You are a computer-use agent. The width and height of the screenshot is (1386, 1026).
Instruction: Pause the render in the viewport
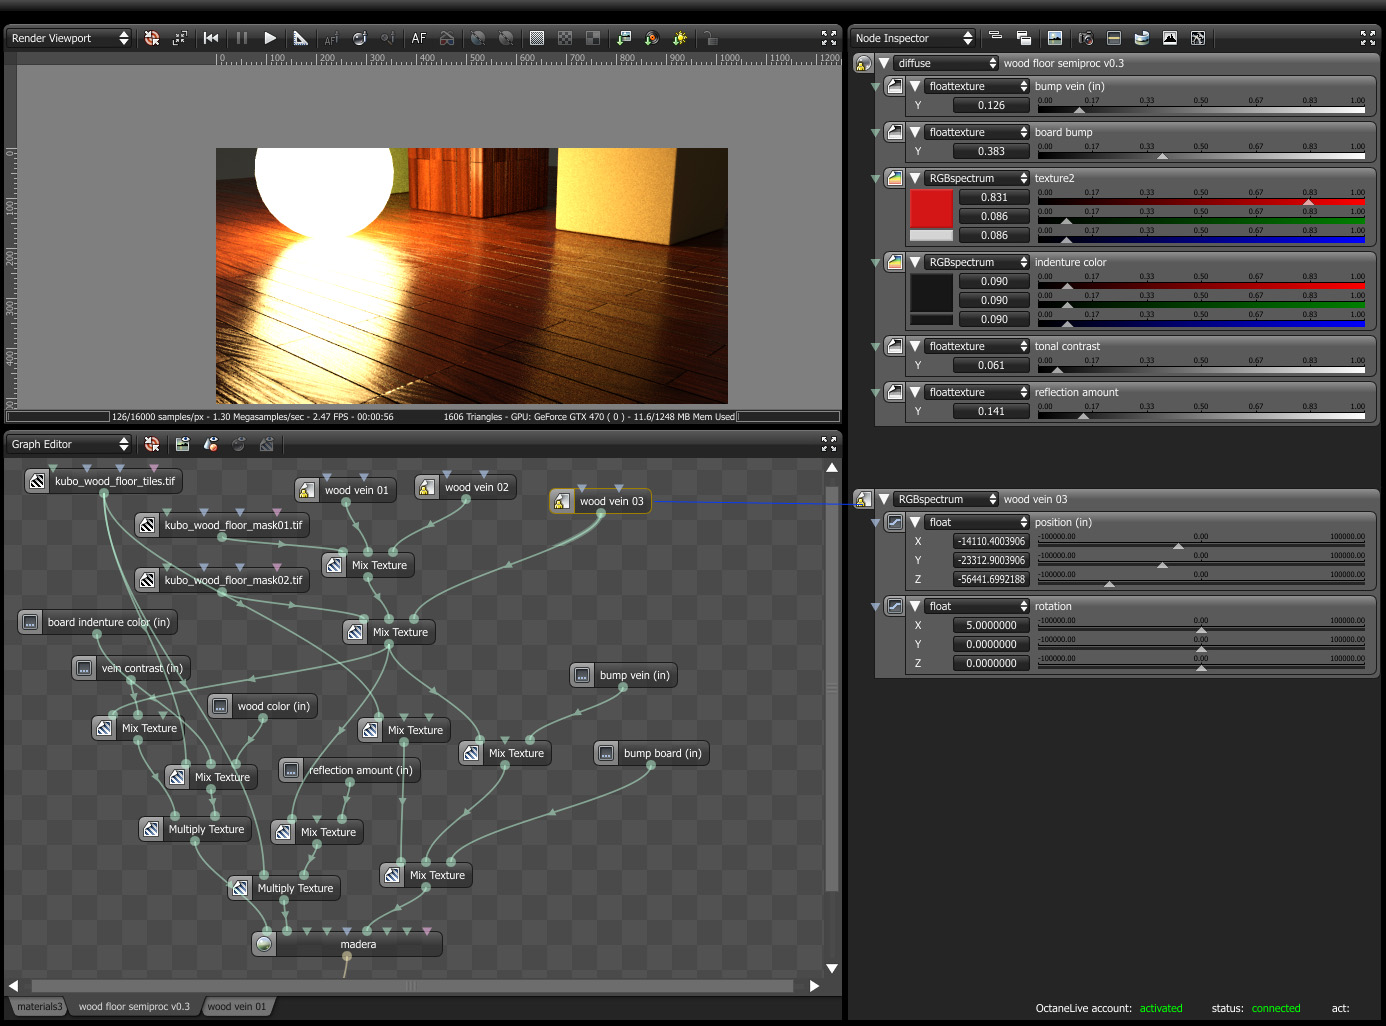(x=241, y=38)
